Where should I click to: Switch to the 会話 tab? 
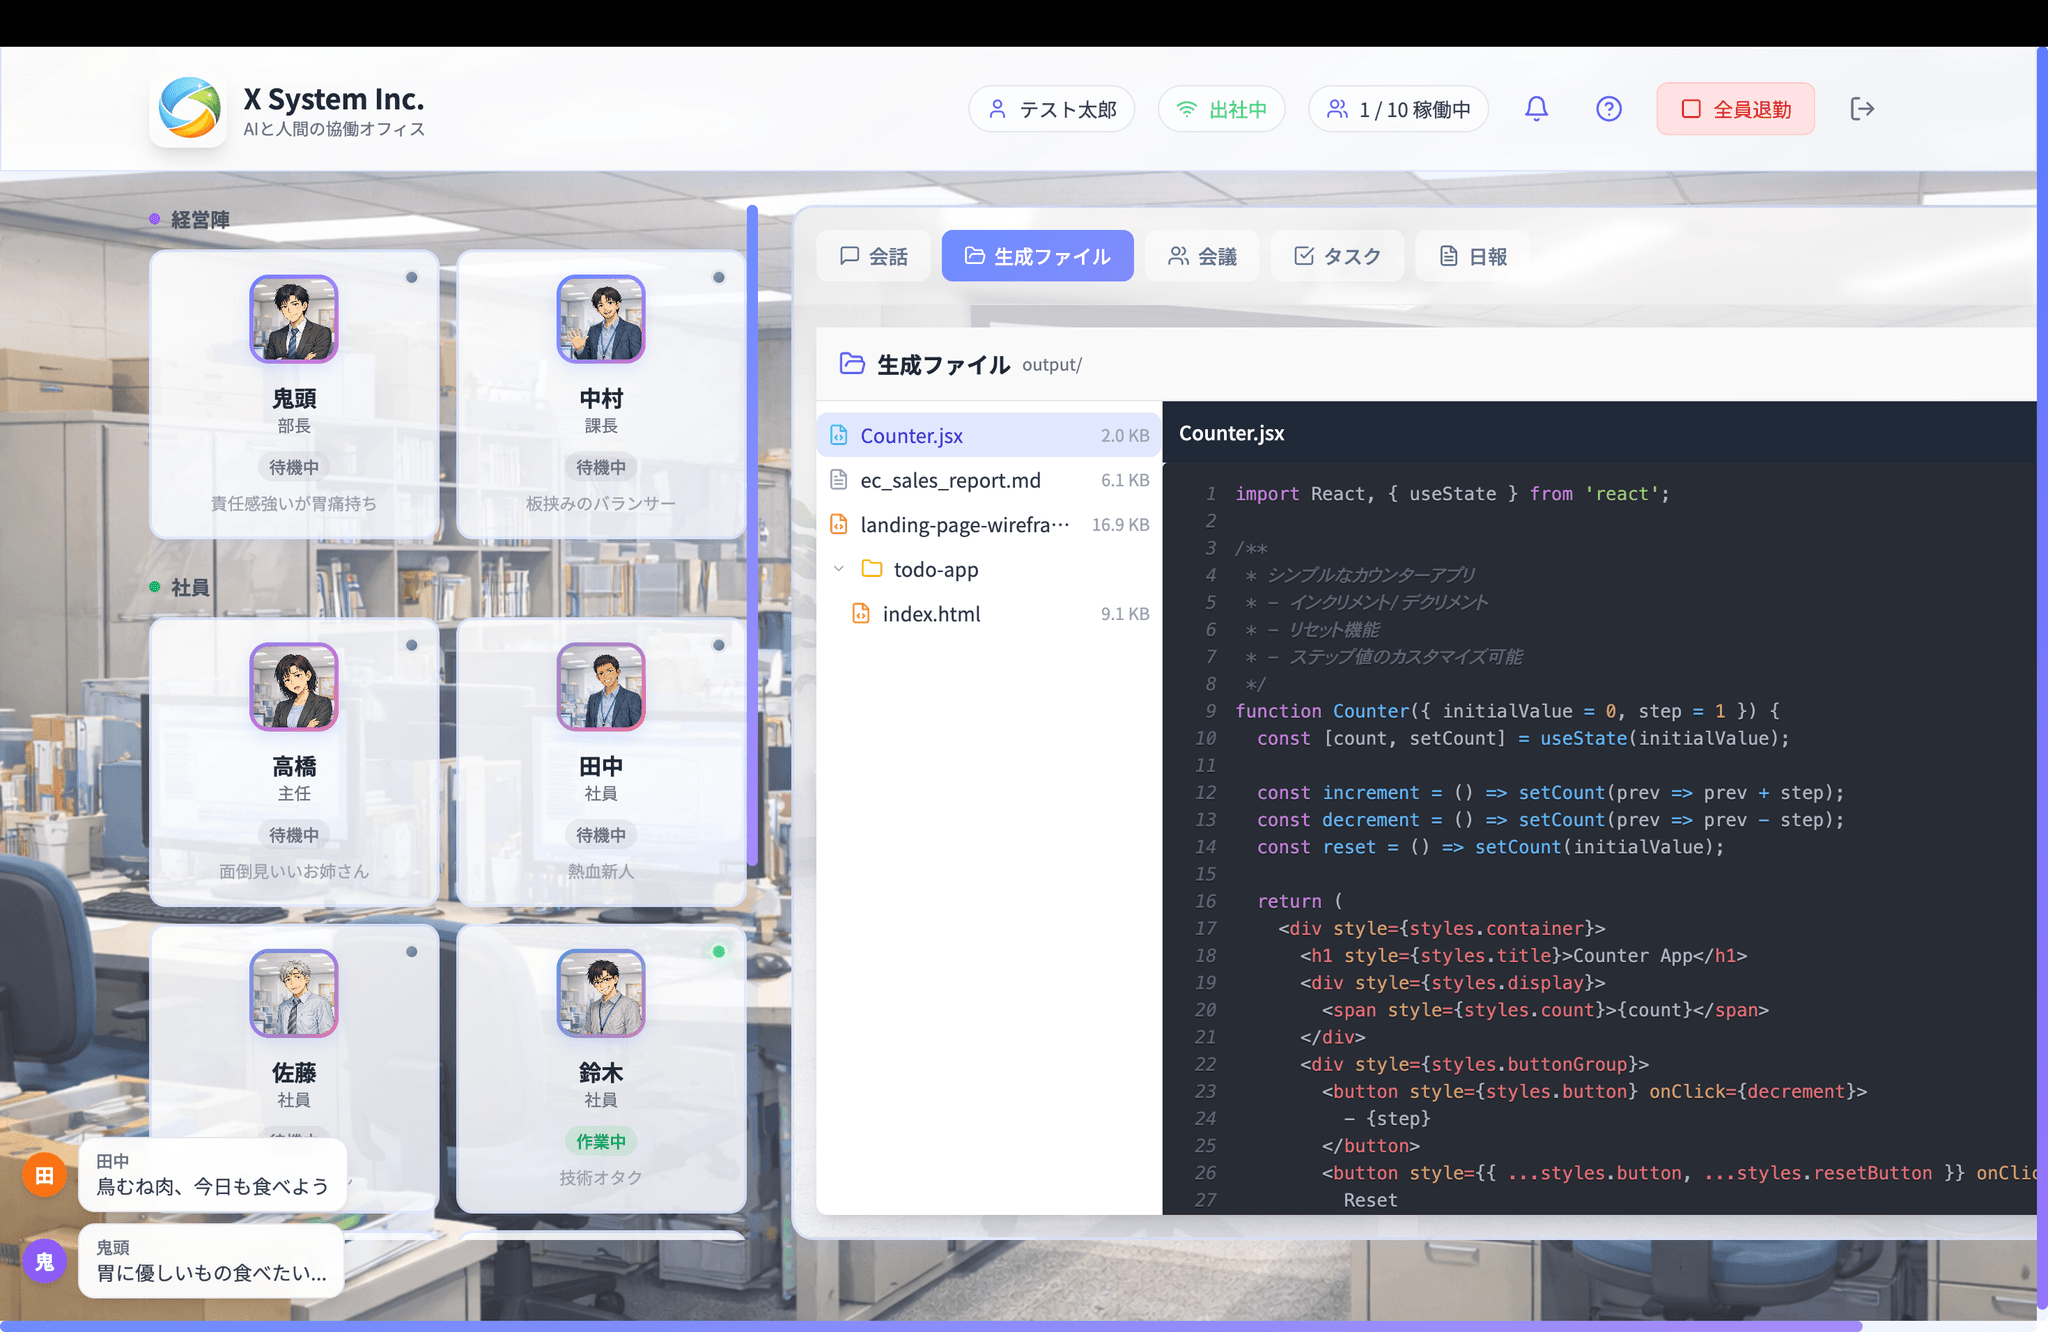point(873,256)
